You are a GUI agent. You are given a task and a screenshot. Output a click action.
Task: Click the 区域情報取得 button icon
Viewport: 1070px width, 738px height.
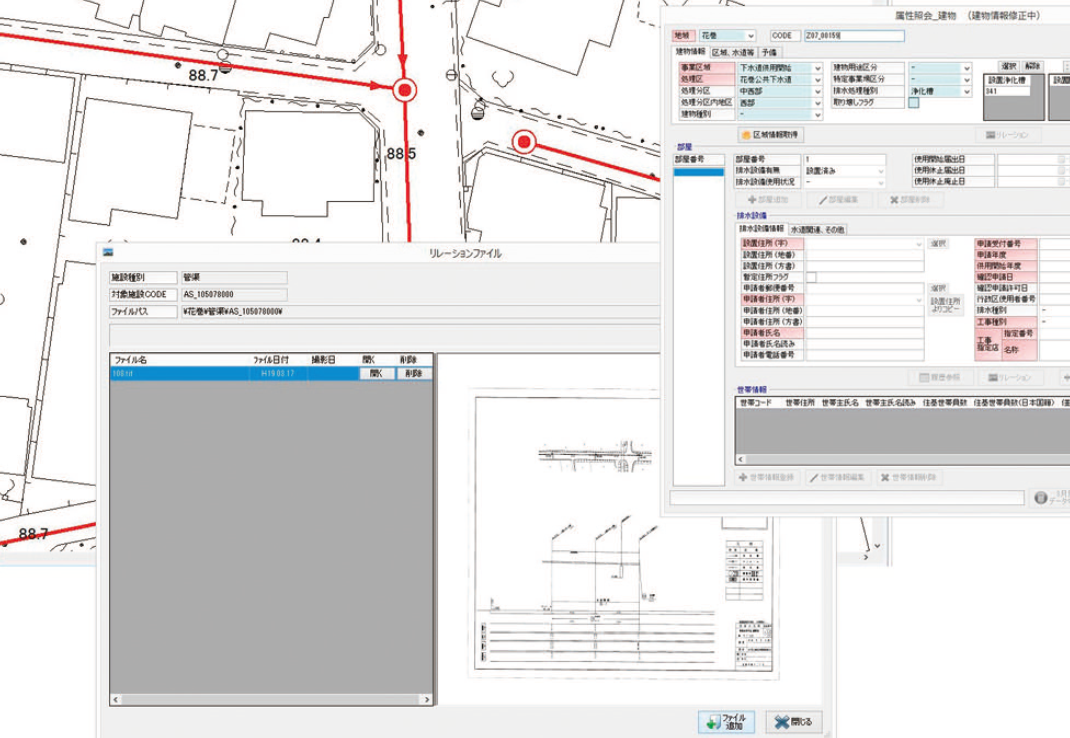(746, 134)
